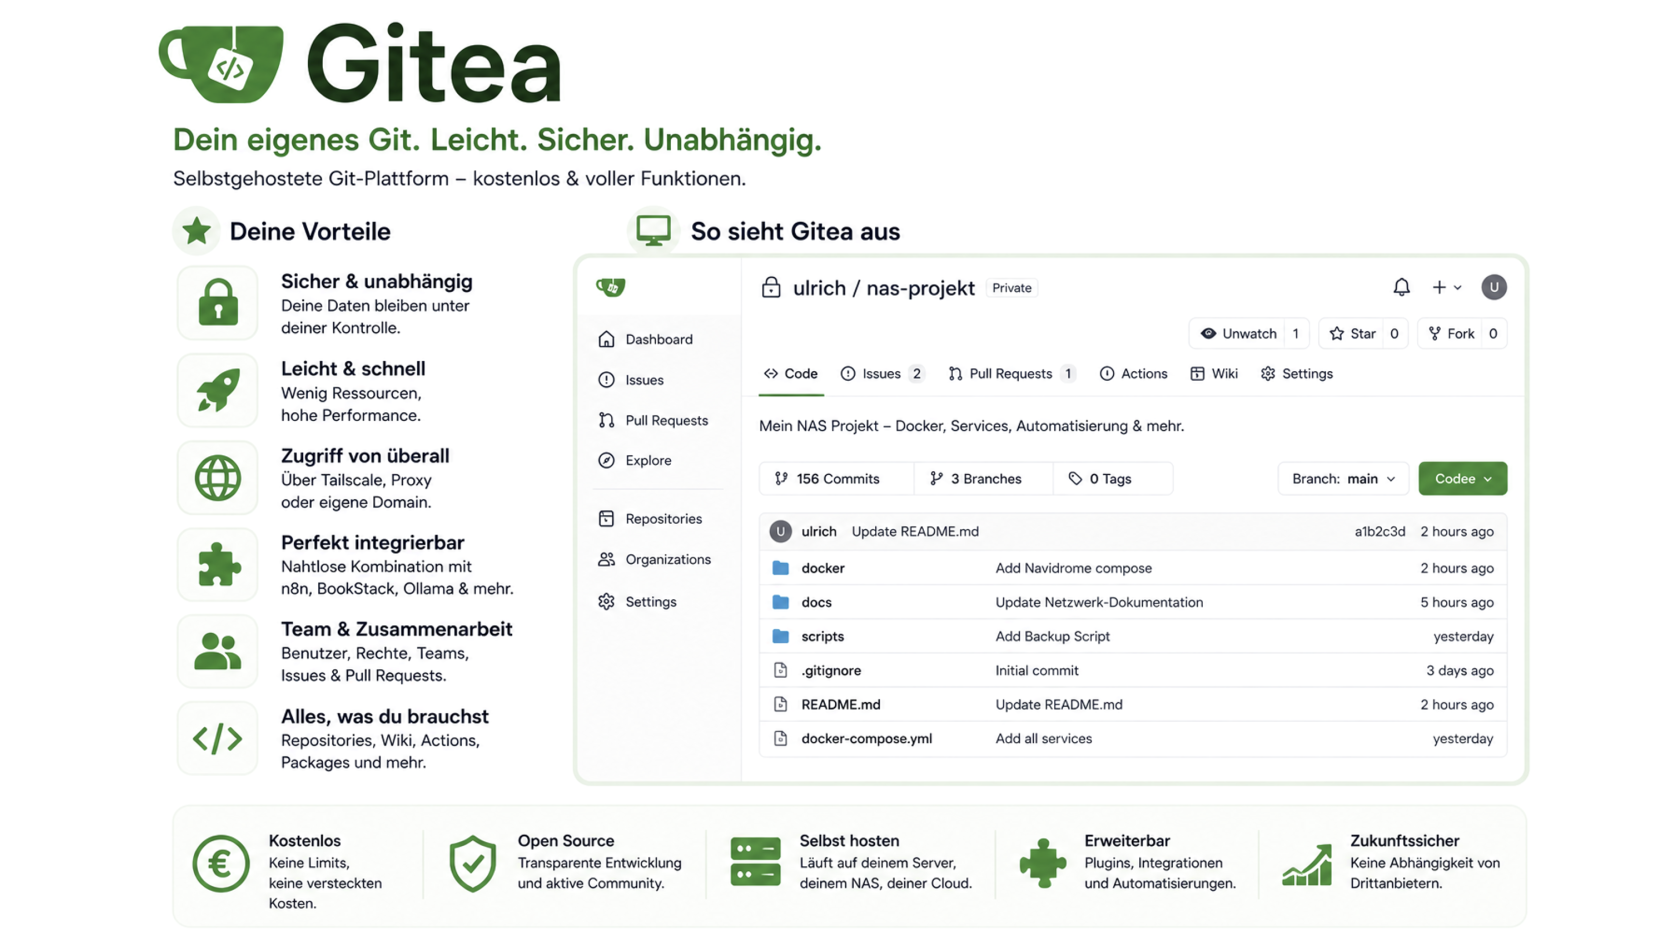Screen dimensions: 1680x945
Task: Open the README.md file
Action: click(840, 705)
